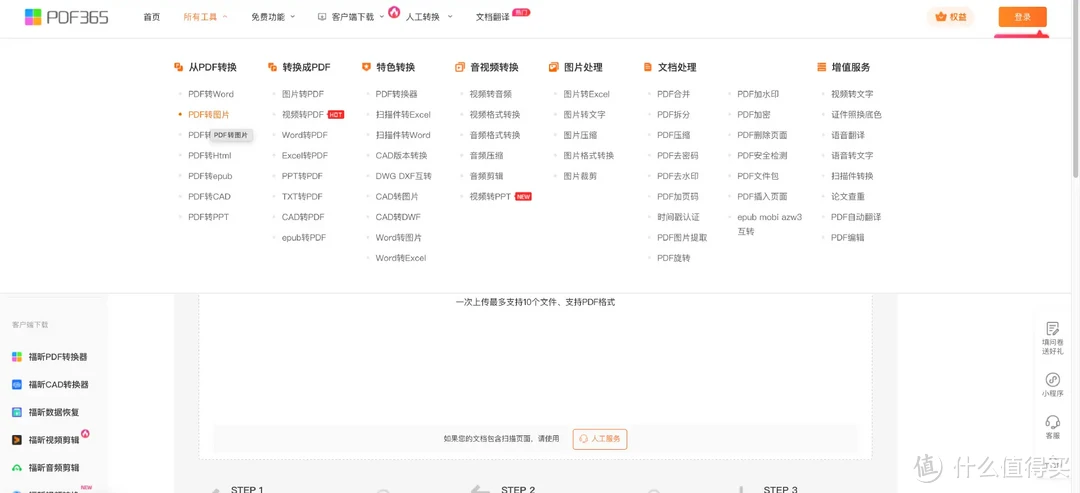Open the Word转PDF link
This screenshot has width=1080, height=493.
tap(304, 135)
